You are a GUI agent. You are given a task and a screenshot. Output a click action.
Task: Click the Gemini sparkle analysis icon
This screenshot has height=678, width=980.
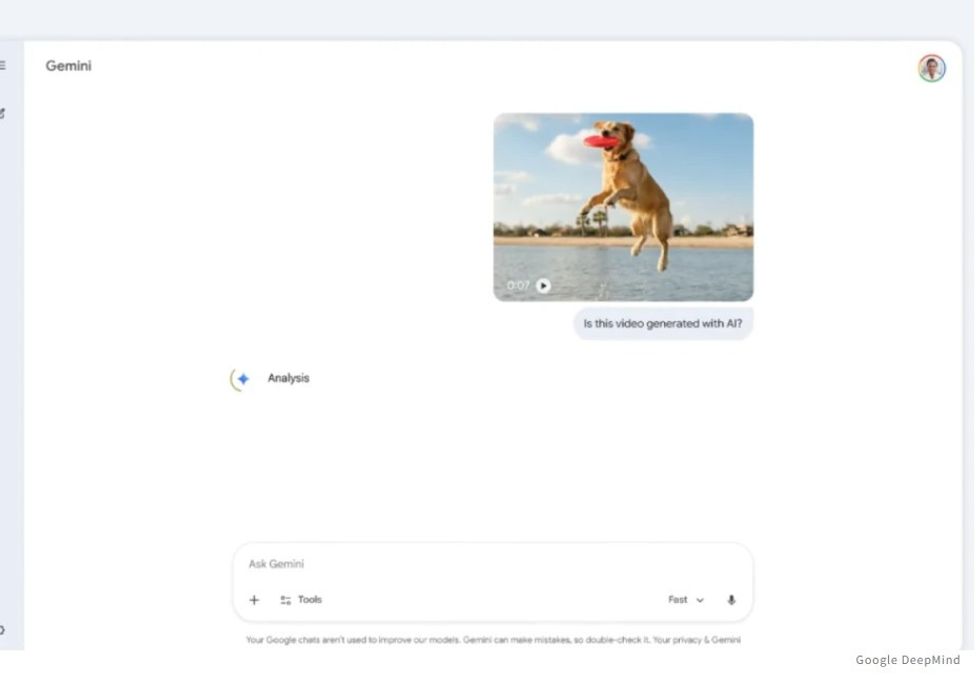click(x=243, y=379)
